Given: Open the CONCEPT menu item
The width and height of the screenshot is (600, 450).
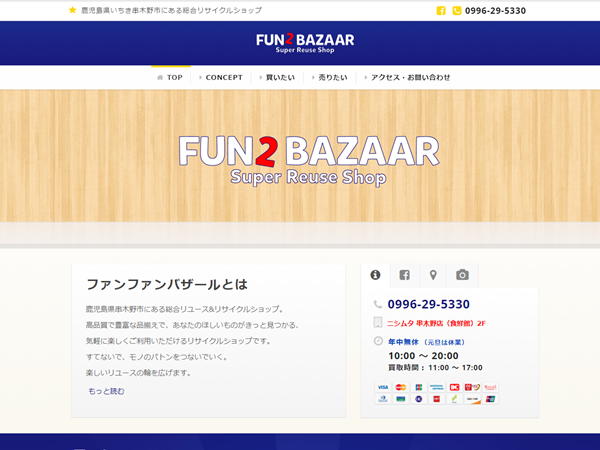Looking at the screenshot, I should [221, 77].
